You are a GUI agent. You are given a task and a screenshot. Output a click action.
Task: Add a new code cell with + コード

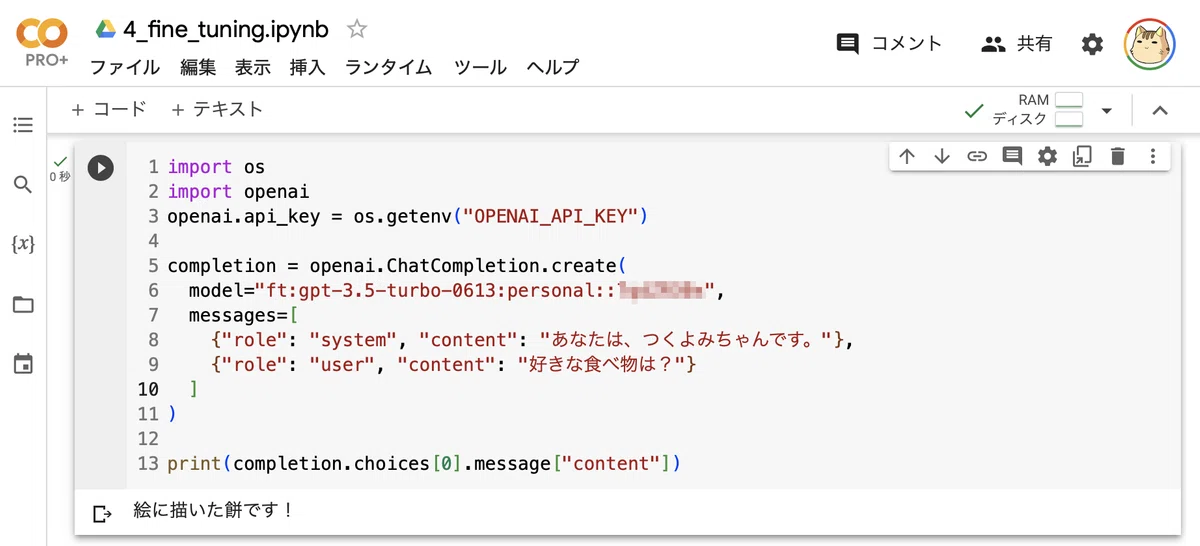(109, 109)
